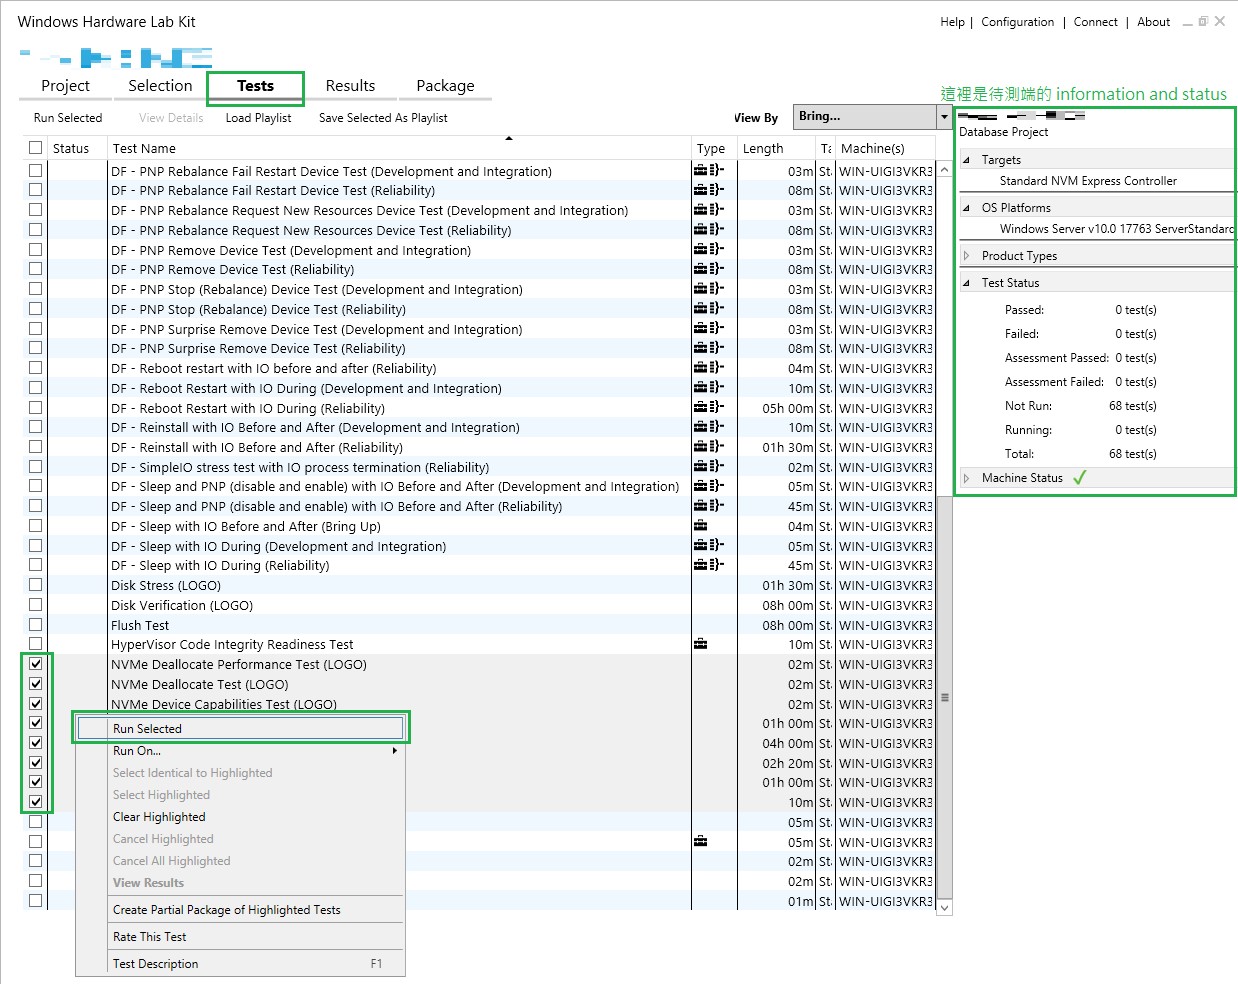Select 'Flush Test' test name

(x=140, y=625)
